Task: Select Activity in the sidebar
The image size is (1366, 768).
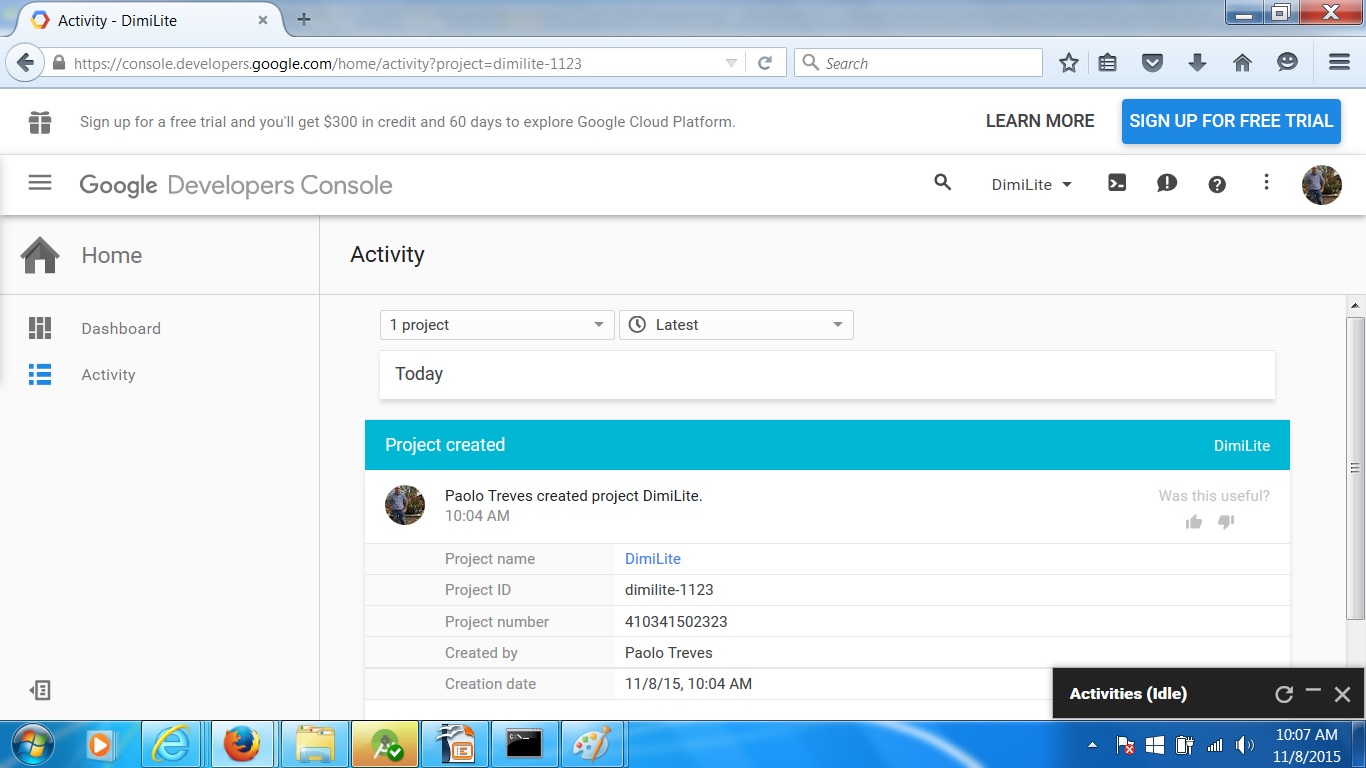Action: [x=108, y=375]
